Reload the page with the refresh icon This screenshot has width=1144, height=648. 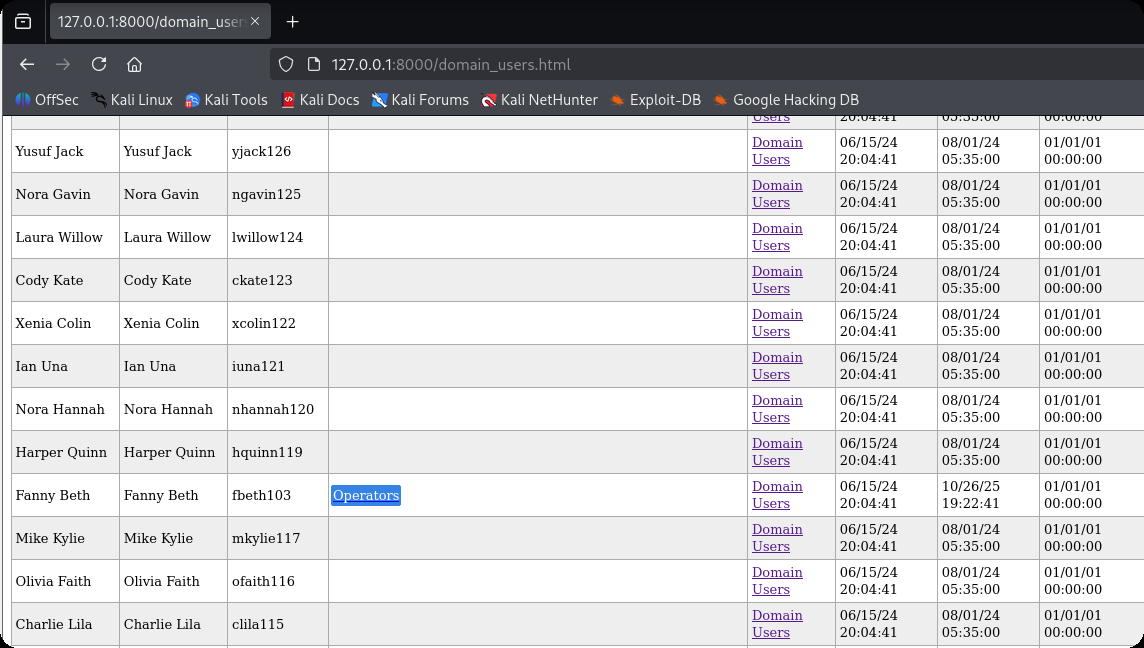[x=99, y=64]
